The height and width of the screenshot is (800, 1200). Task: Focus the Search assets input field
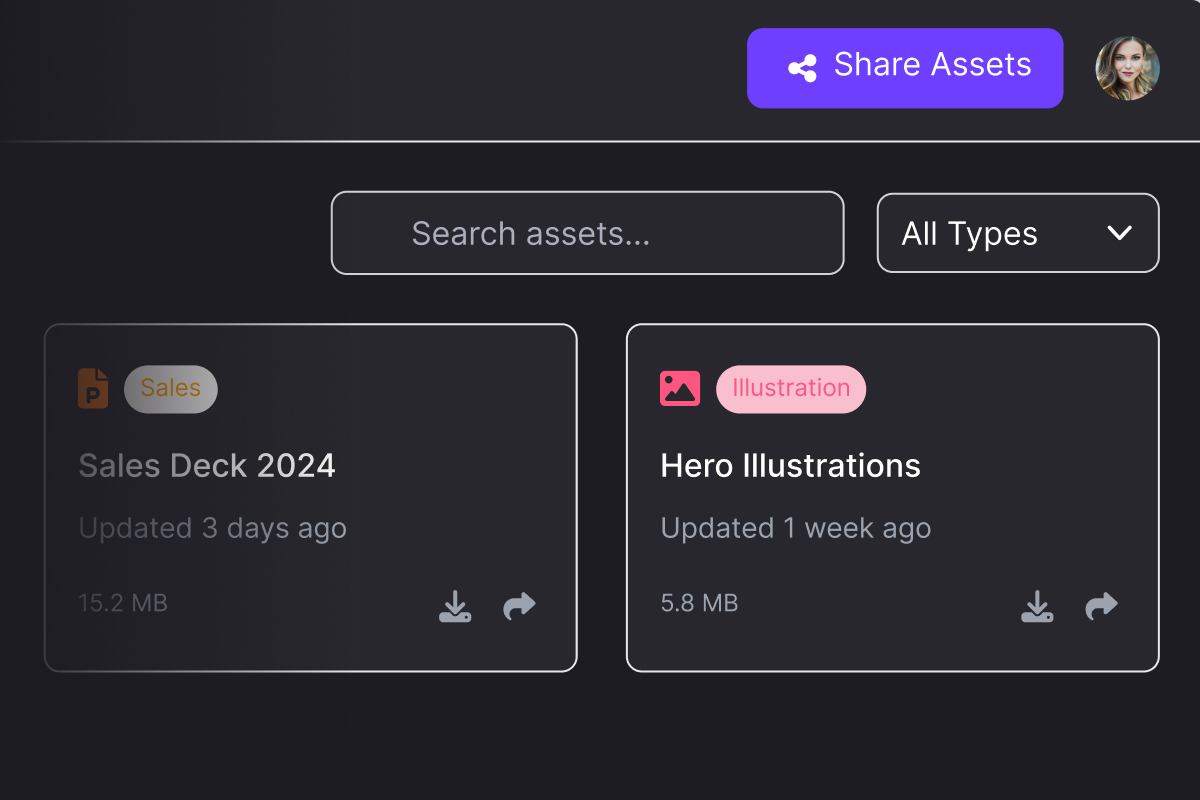[x=588, y=233]
